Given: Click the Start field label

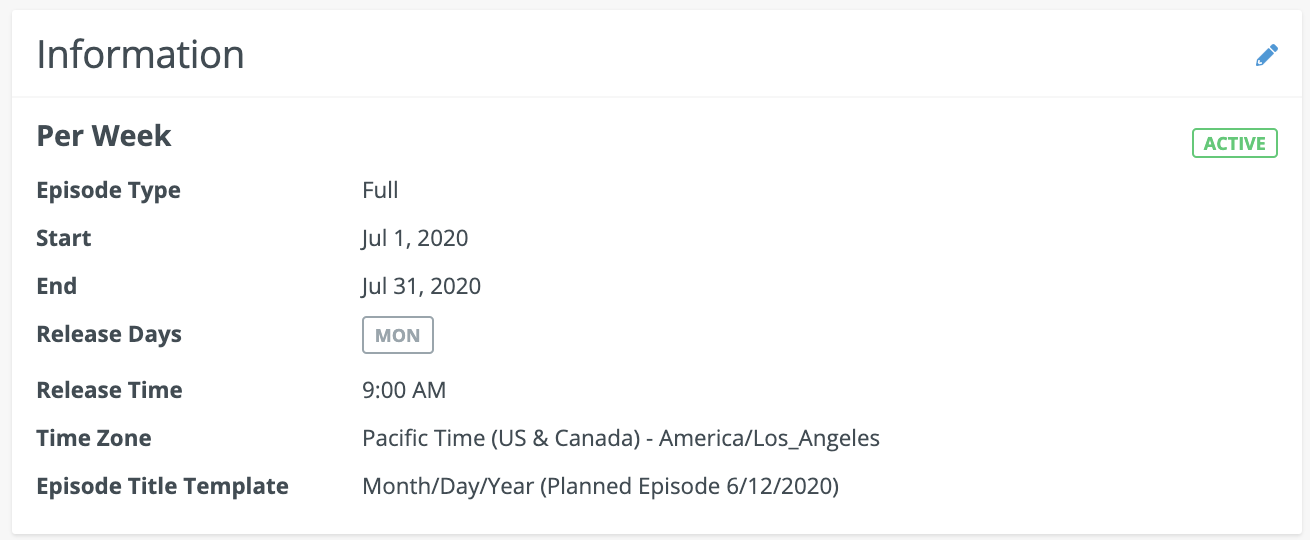Looking at the screenshot, I should coord(63,238).
